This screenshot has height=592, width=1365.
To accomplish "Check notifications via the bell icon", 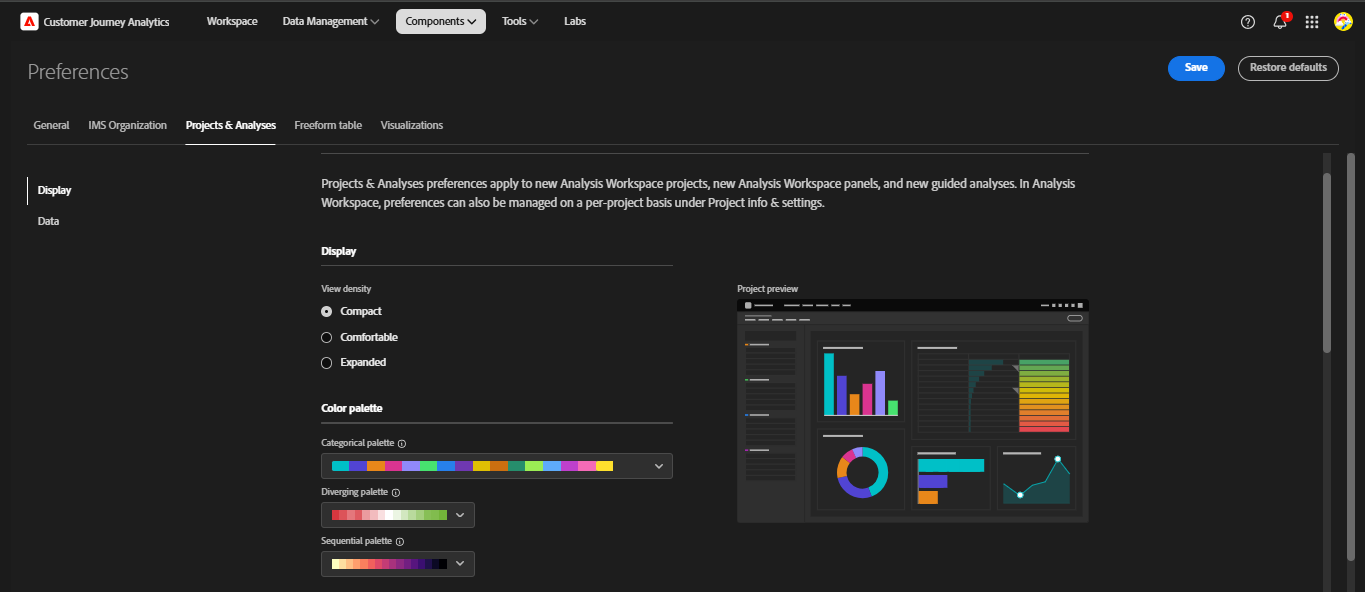I will click(1279, 21).
